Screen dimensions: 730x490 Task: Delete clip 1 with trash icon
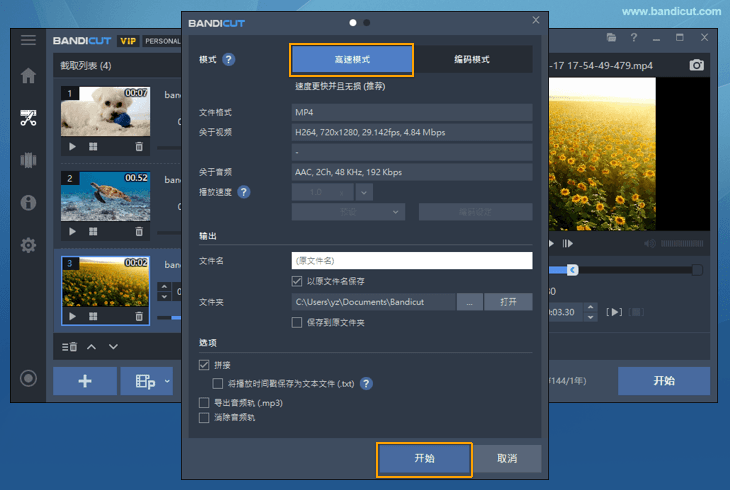click(139, 147)
